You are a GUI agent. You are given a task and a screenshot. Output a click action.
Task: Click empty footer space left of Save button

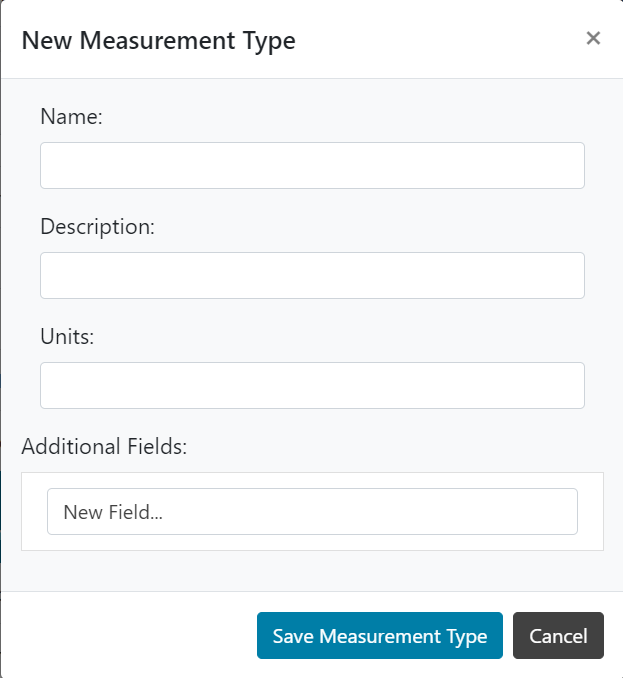(130, 636)
